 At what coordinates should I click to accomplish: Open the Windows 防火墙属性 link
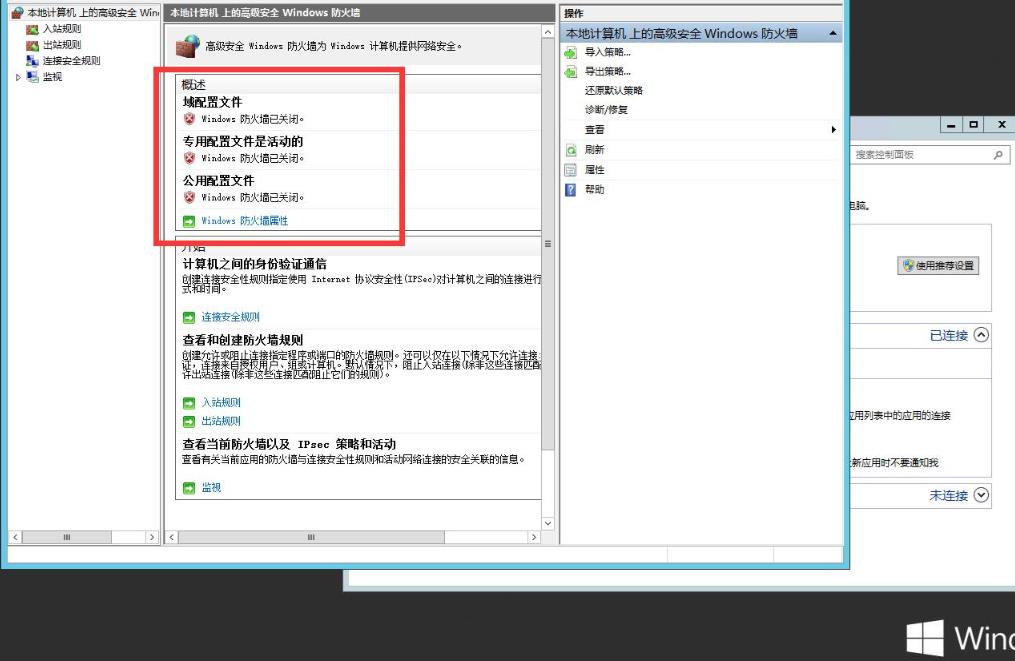tap(244, 221)
